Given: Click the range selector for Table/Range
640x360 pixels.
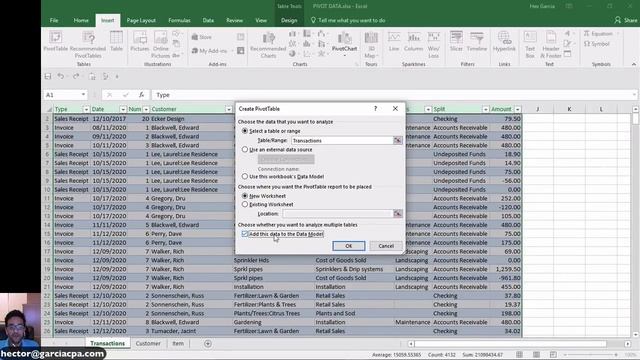Looking at the screenshot, I should coord(397,140).
